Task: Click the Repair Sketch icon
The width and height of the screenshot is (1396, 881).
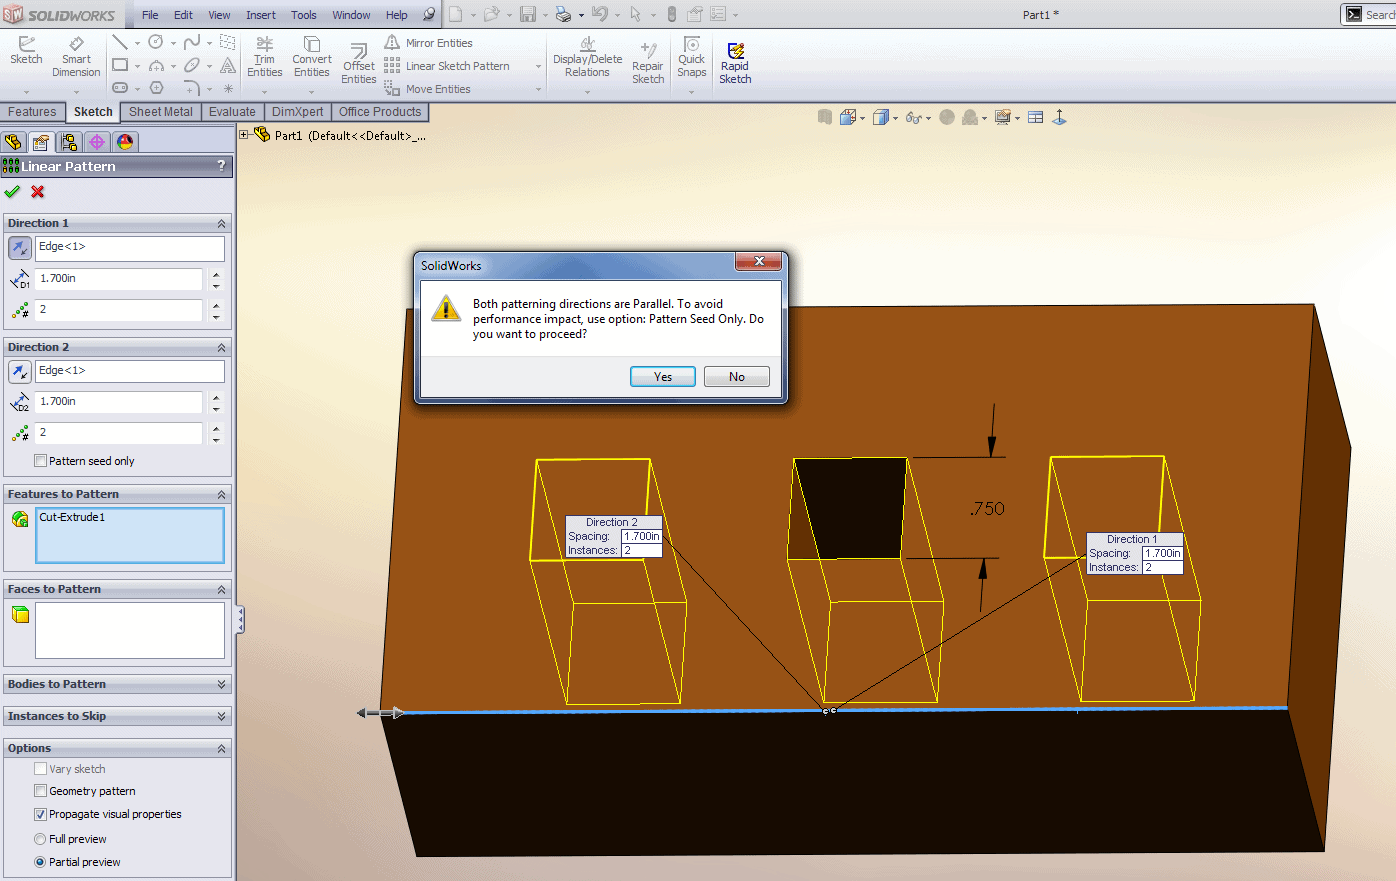Action: [647, 63]
